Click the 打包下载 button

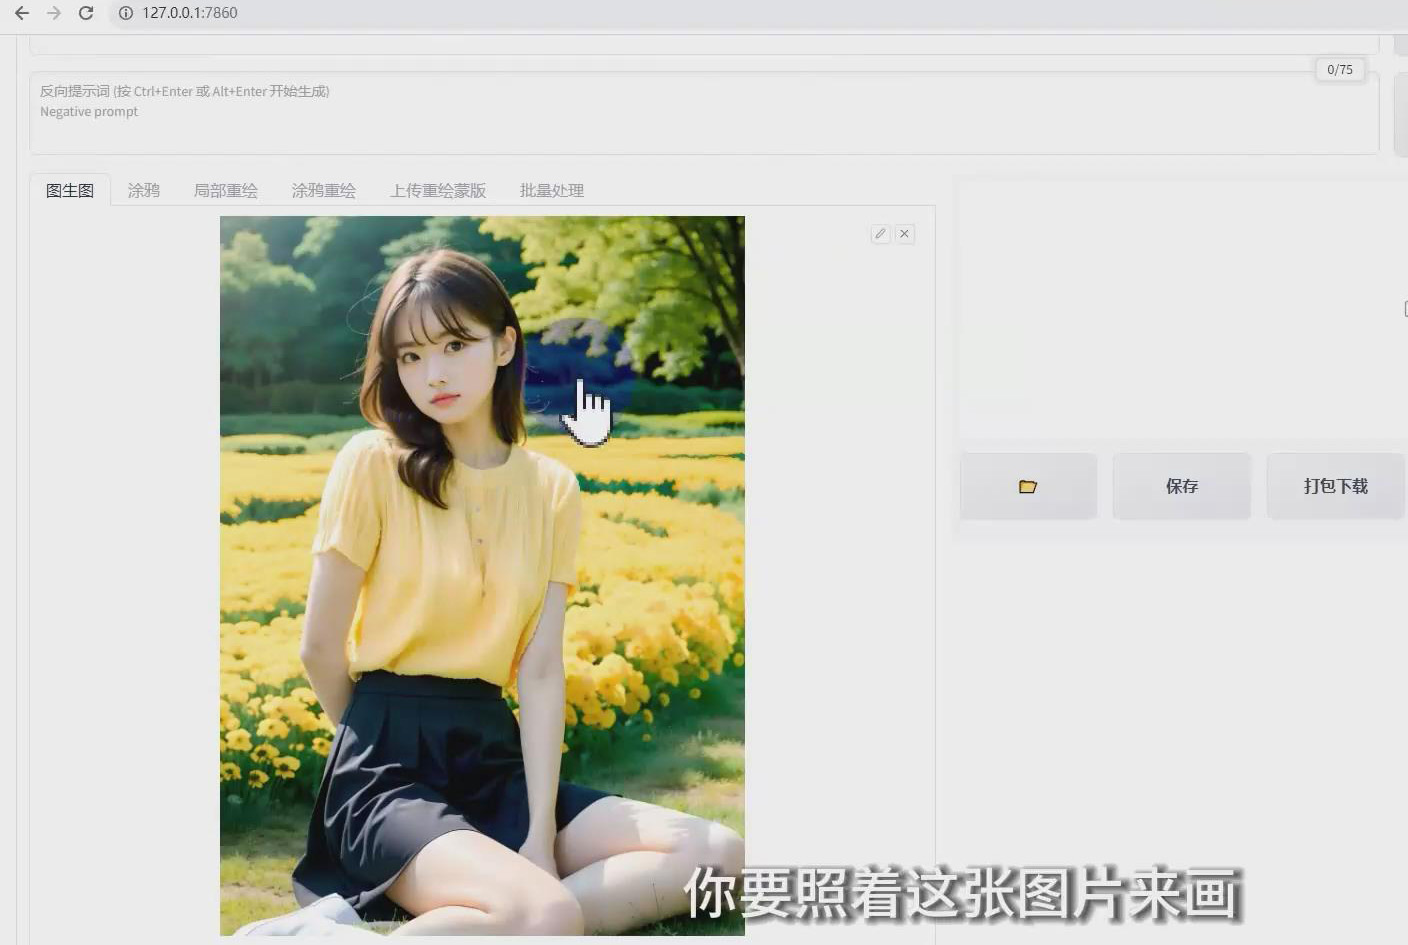(1335, 486)
